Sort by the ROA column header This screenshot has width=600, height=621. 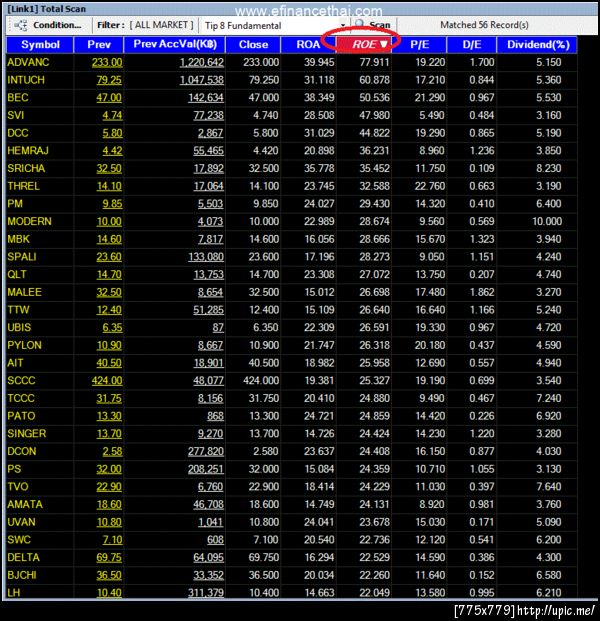click(x=308, y=44)
